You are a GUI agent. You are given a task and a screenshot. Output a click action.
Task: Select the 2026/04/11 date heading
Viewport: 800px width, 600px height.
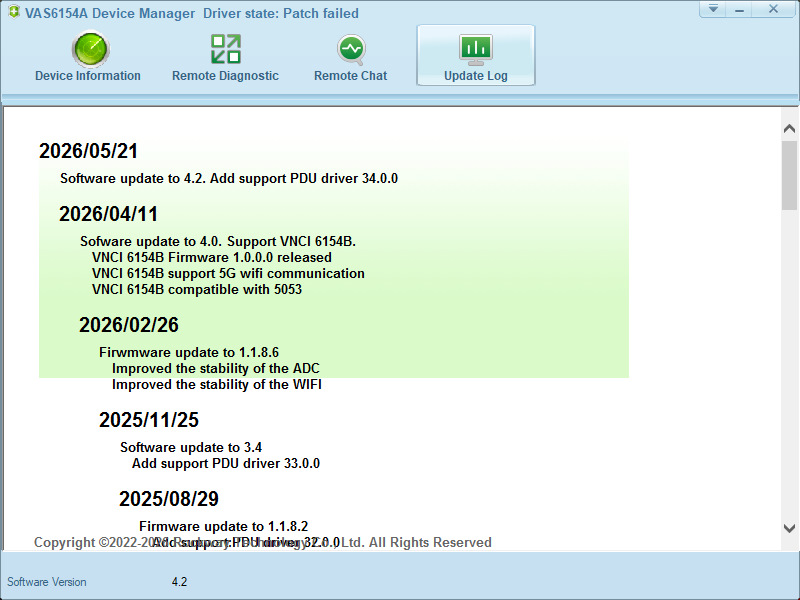pos(108,214)
